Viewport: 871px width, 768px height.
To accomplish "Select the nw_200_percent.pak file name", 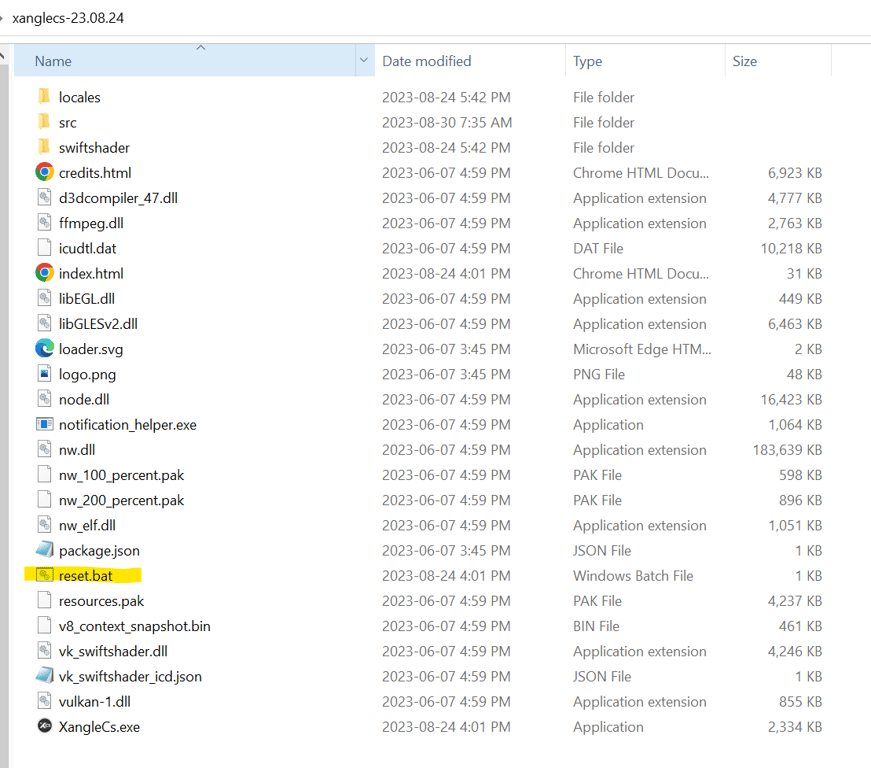I will (x=121, y=500).
